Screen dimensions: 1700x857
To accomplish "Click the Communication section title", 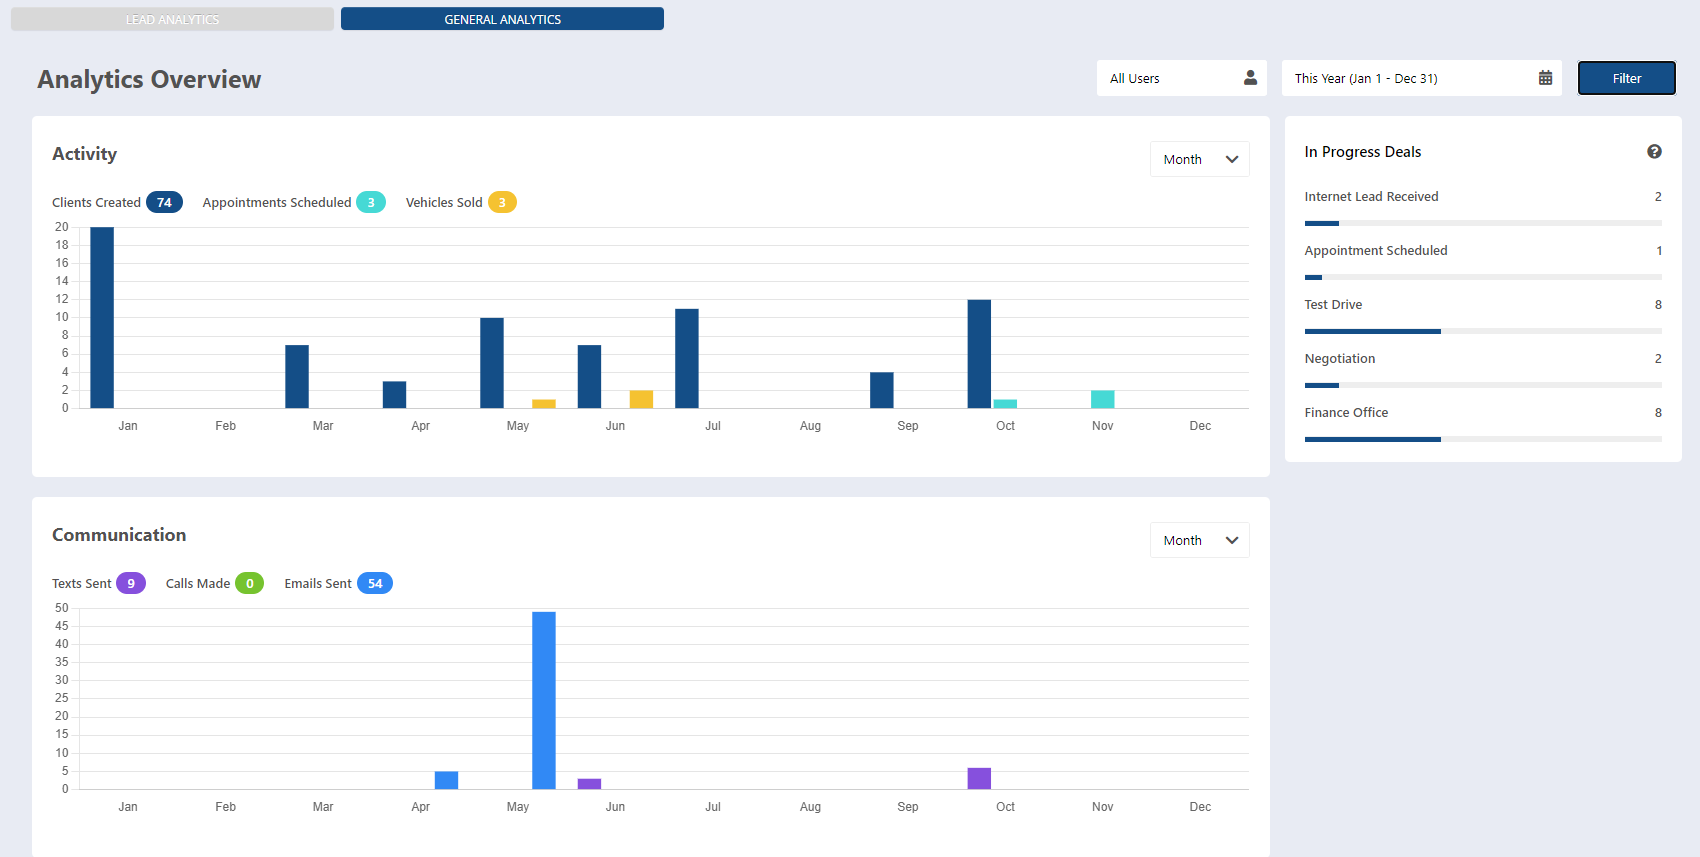I will tap(119, 535).
